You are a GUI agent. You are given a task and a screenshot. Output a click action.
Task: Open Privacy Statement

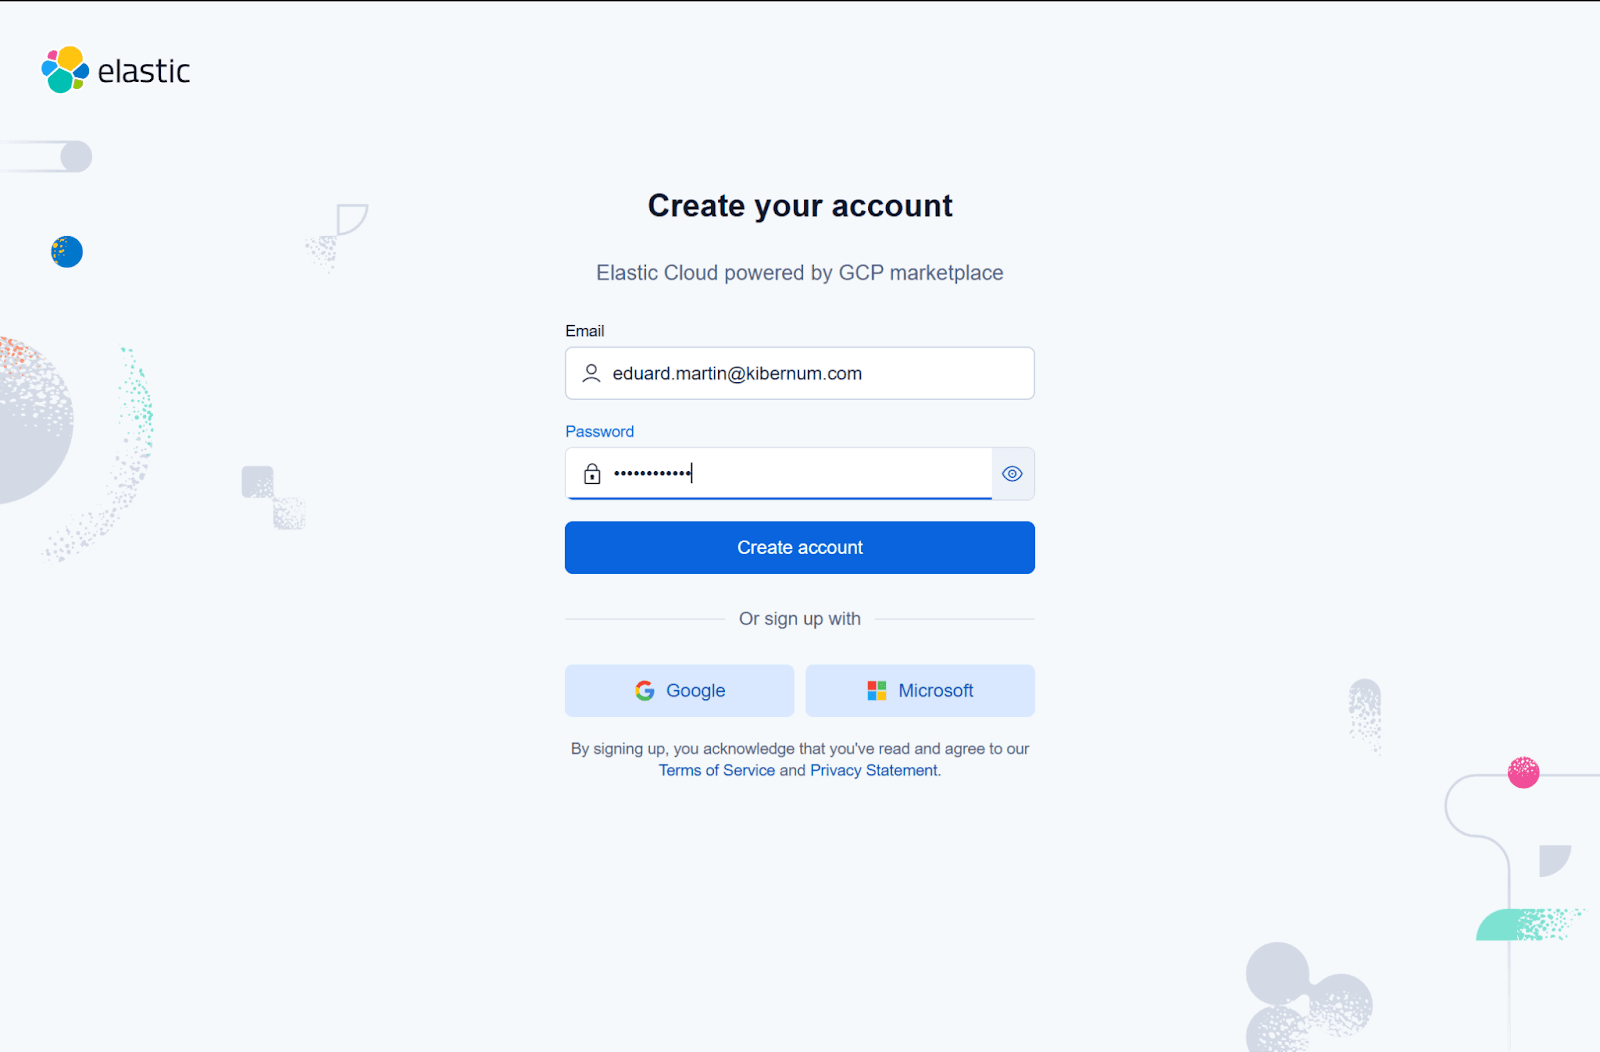pos(873,770)
